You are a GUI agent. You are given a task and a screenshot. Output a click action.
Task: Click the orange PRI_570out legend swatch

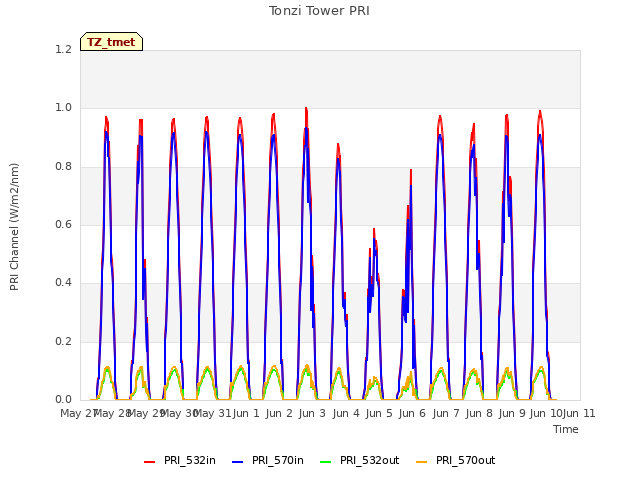[x=422, y=462]
